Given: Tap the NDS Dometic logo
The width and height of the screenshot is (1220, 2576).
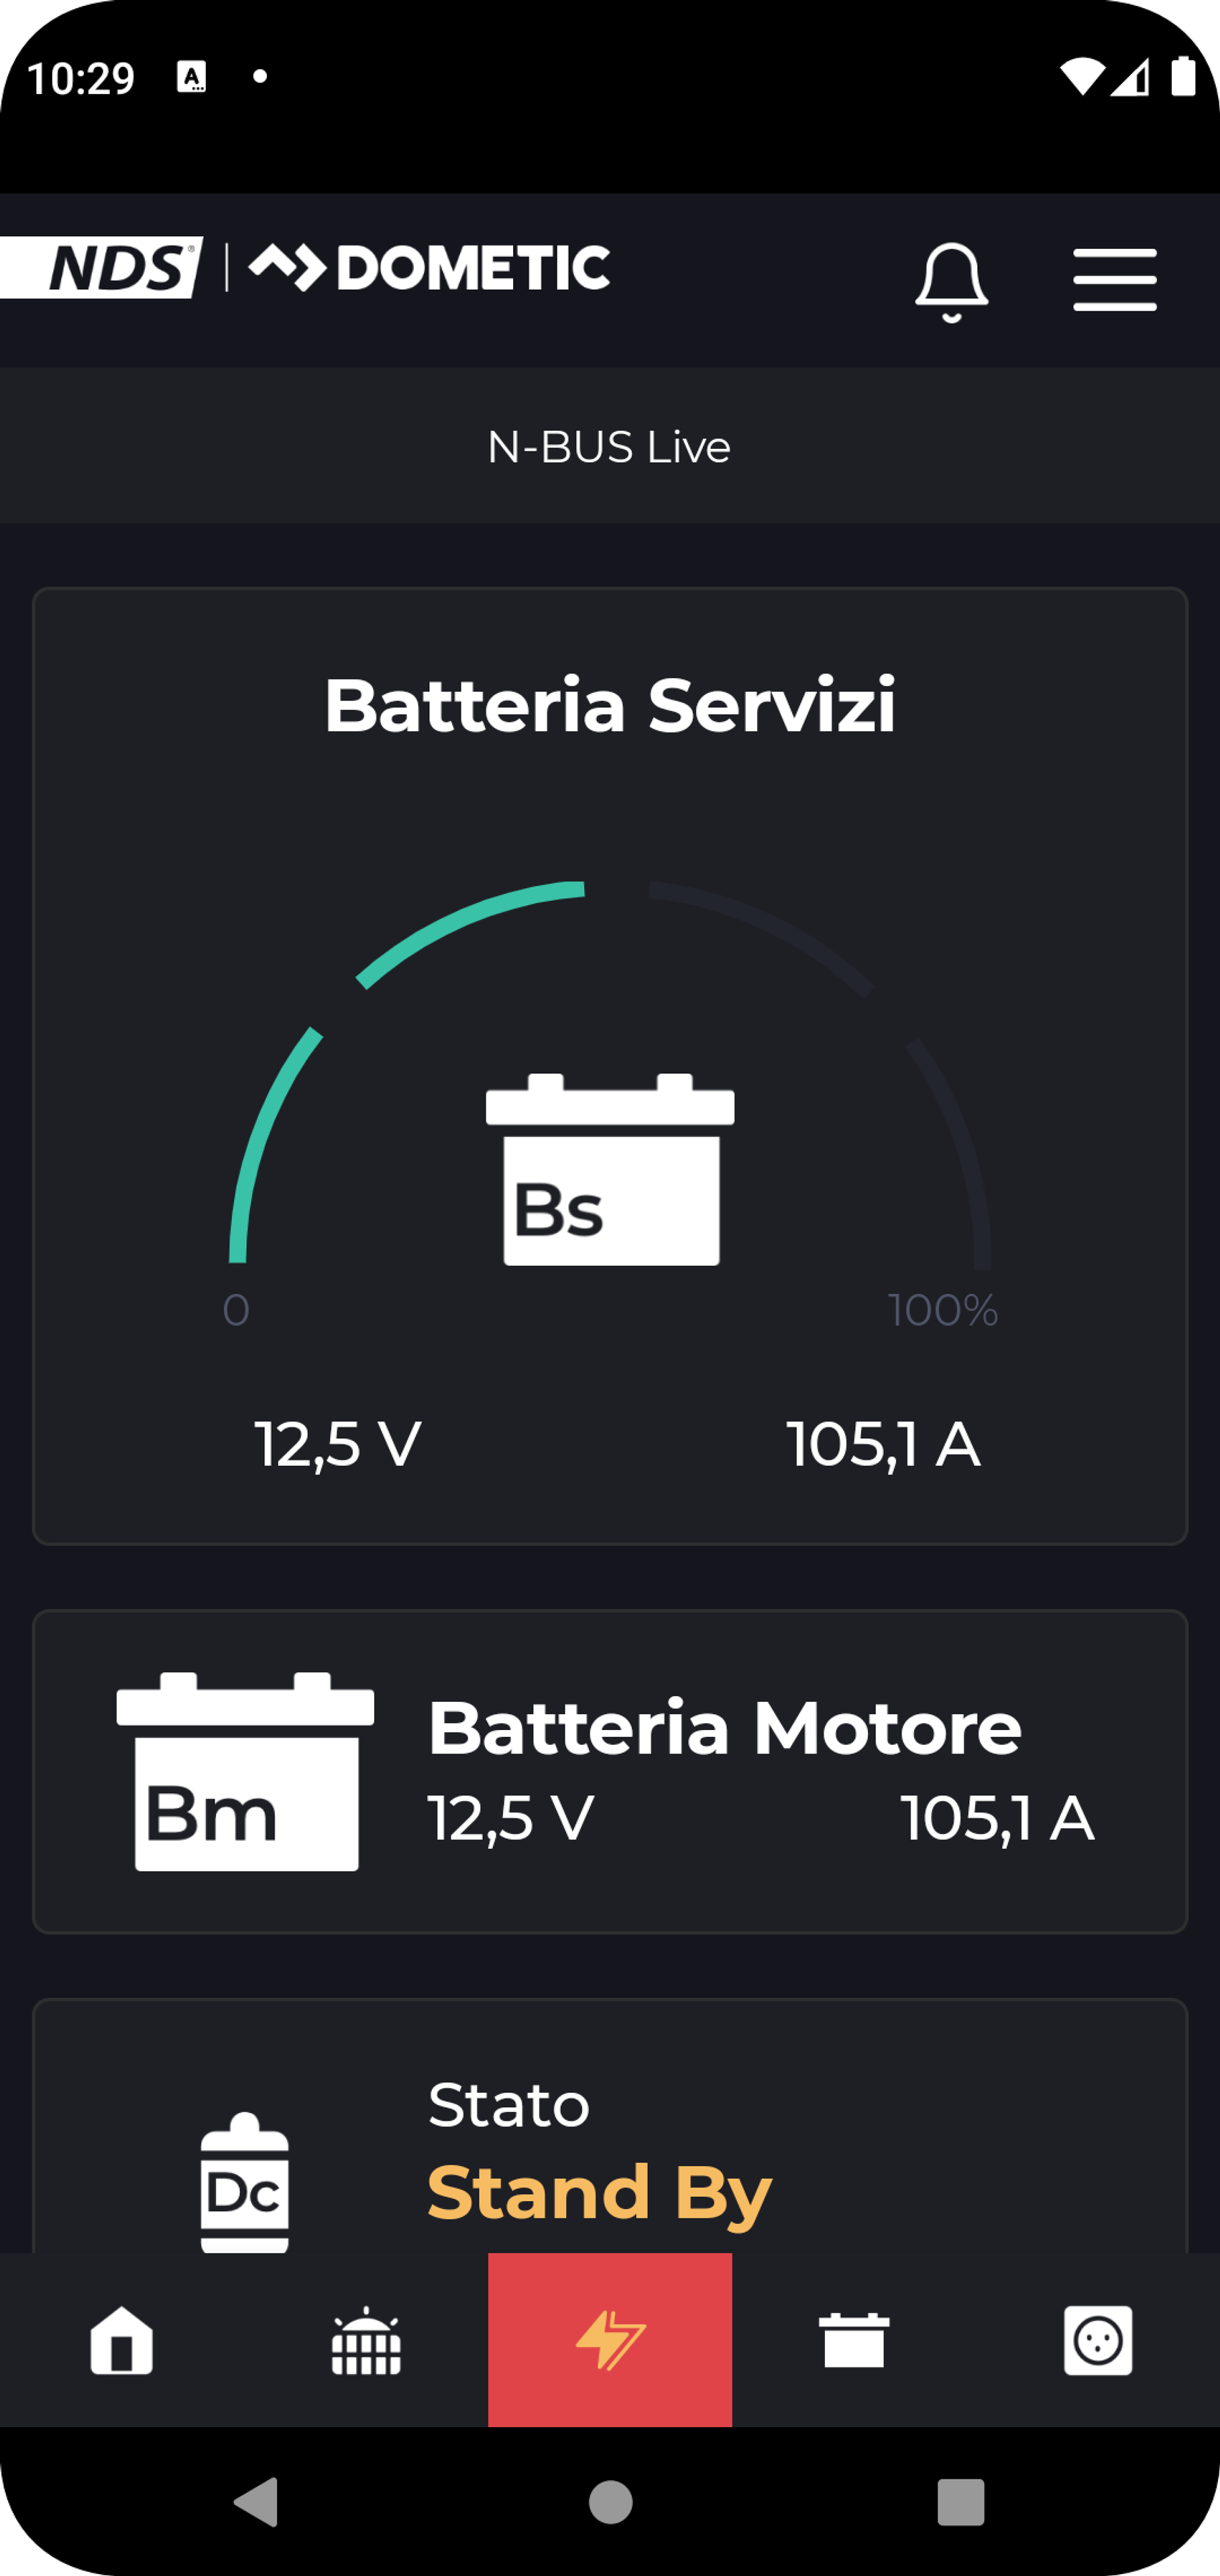Looking at the screenshot, I should click(x=305, y=268).
